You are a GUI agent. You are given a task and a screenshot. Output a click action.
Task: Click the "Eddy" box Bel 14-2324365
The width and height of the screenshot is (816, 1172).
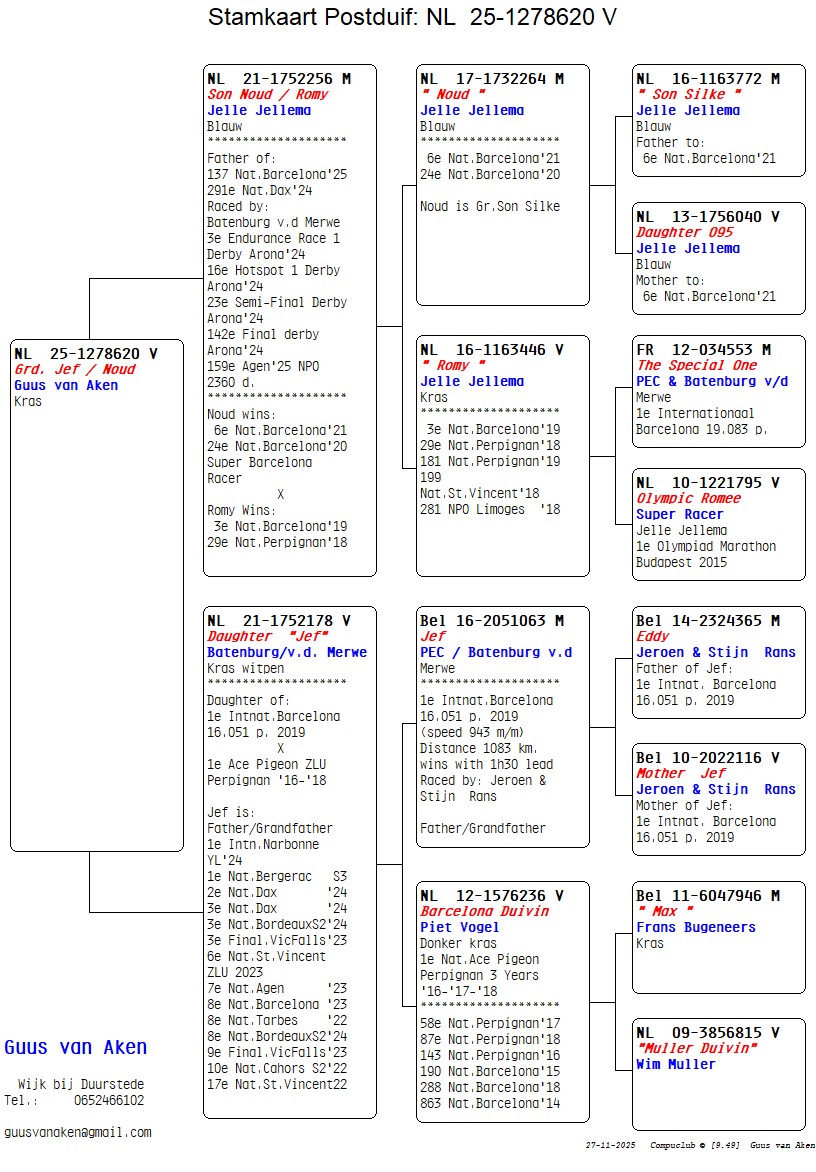point(718,661)
